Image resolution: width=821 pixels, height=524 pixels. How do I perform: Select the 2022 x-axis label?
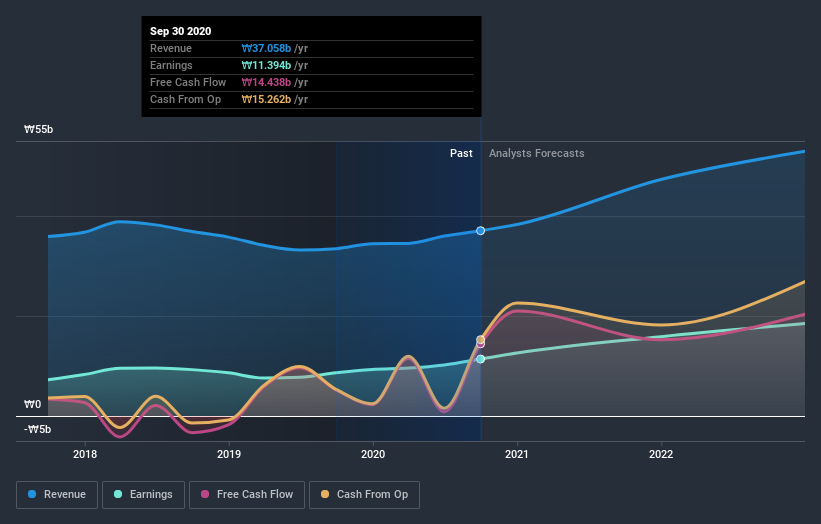point(661,454)
